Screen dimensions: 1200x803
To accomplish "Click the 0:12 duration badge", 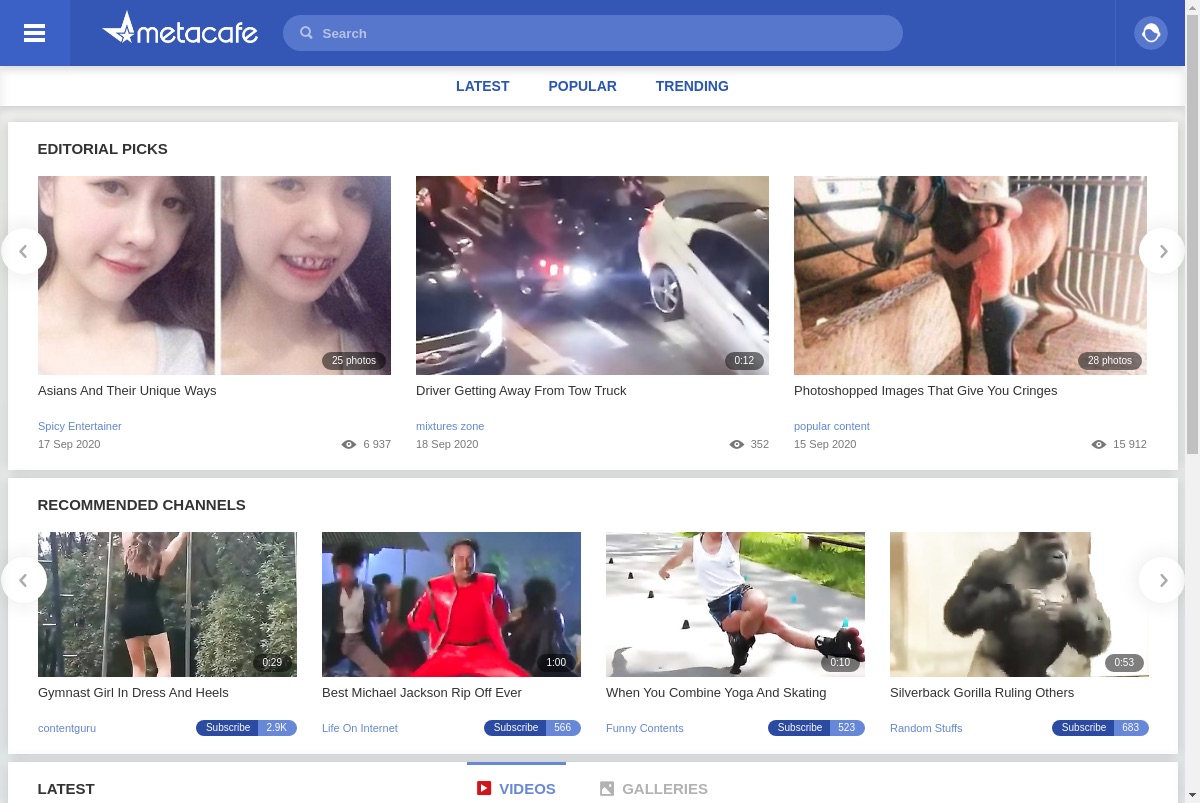I will coord(744,361).
